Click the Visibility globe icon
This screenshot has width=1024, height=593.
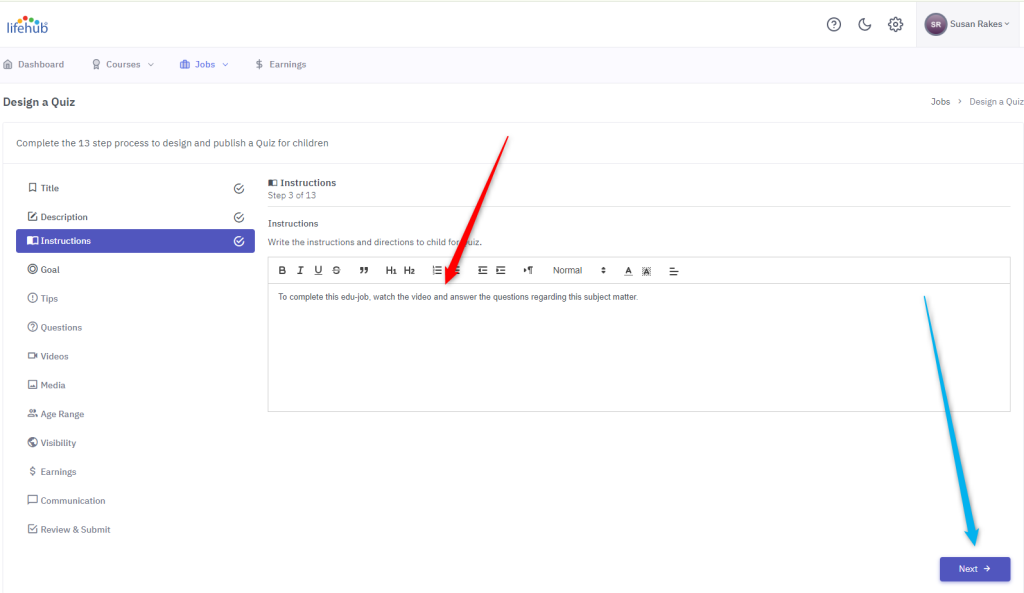pyautogui.click(x=33, y=442)
